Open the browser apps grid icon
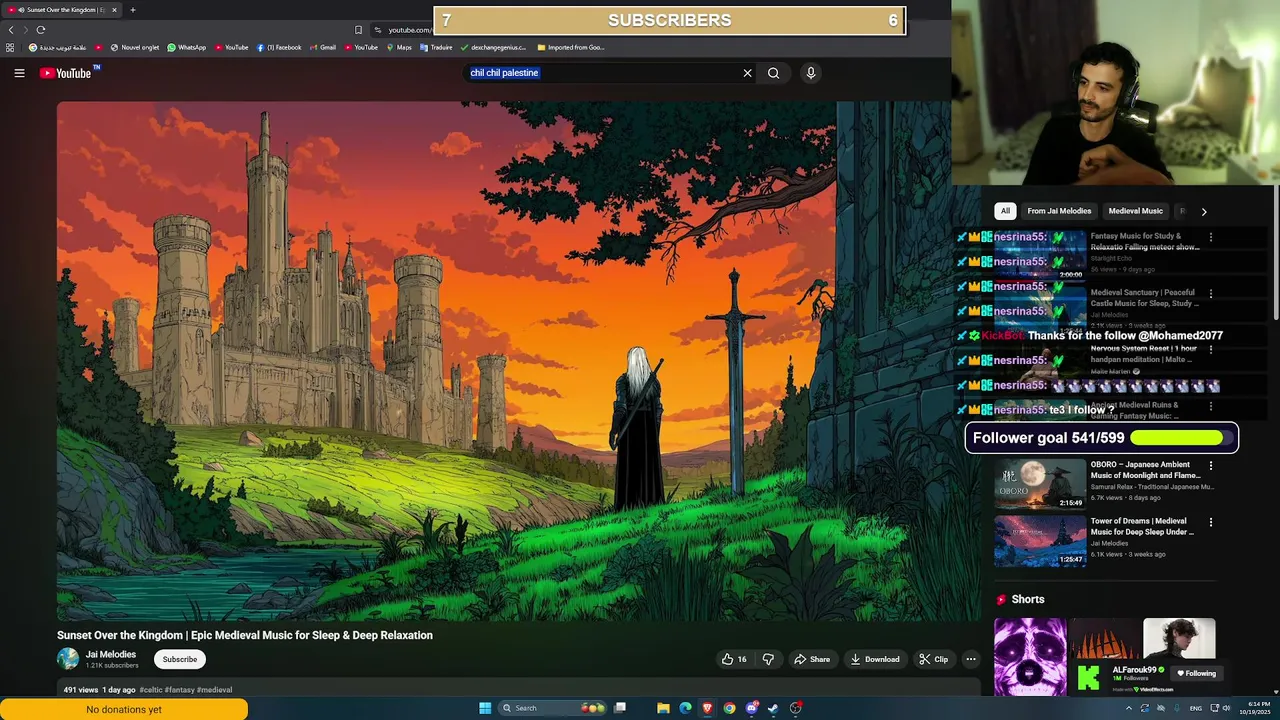The width and height of the screenshot is (1280, 720). coord(10,47)
